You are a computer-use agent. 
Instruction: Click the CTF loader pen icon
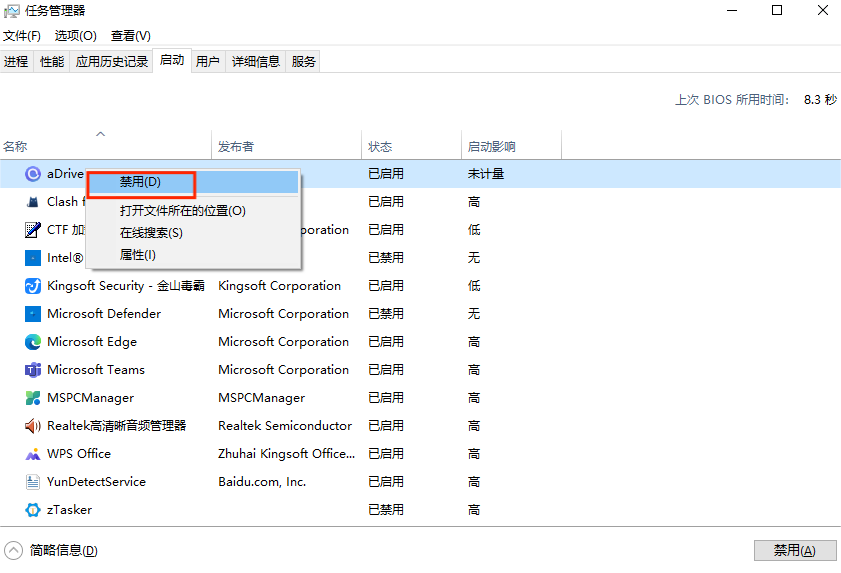33,230
